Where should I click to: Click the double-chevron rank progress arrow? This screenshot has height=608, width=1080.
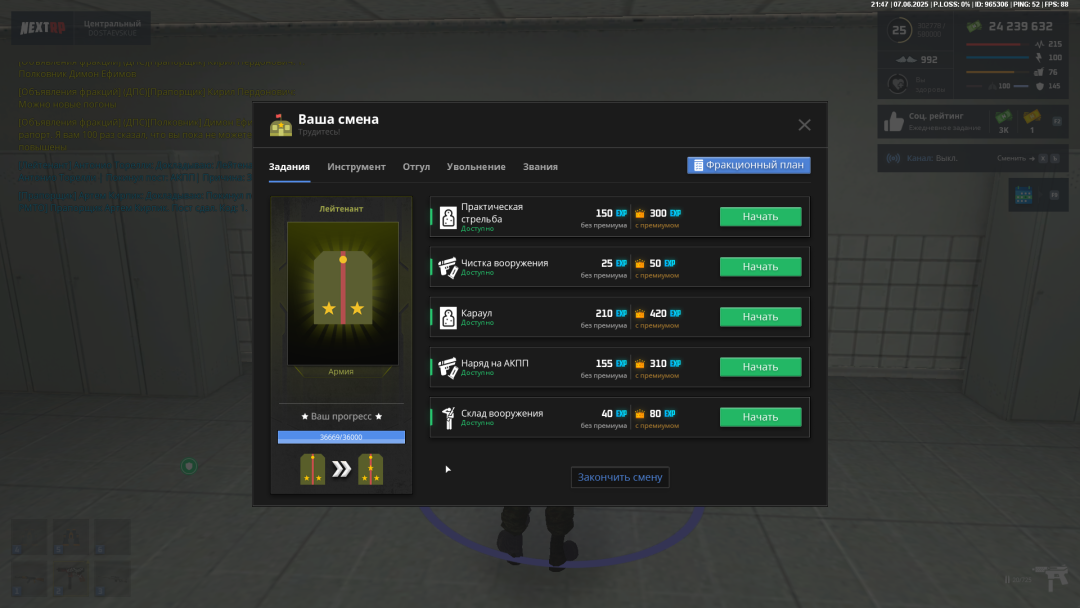click(x=342, y=470)
